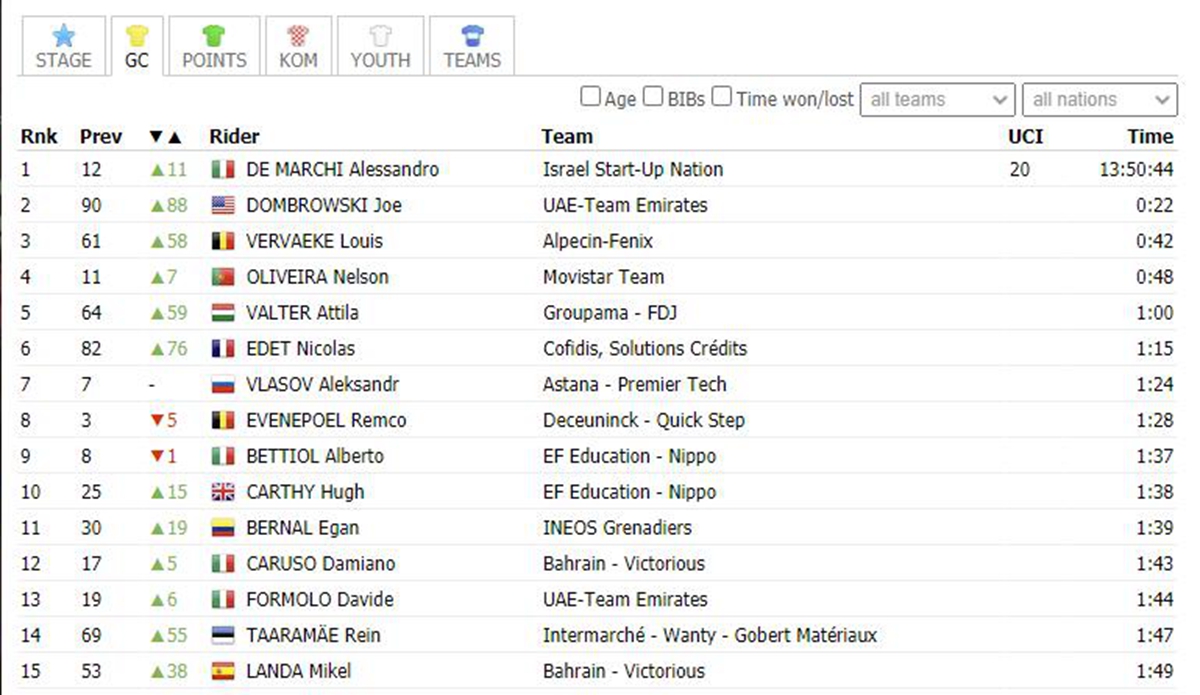Image resolution: width=1200 pixels, height=695 pixels.
Task: Click the Russian flag beside VLASOV Aleksandr
Action: [x=223, y=385]
